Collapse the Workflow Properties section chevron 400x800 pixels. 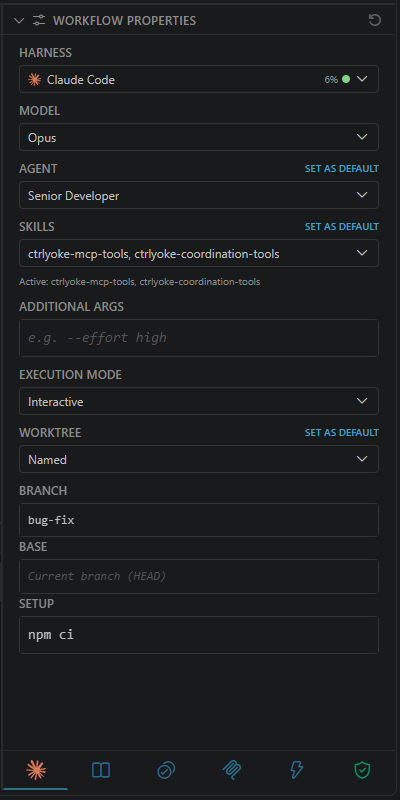19,20
